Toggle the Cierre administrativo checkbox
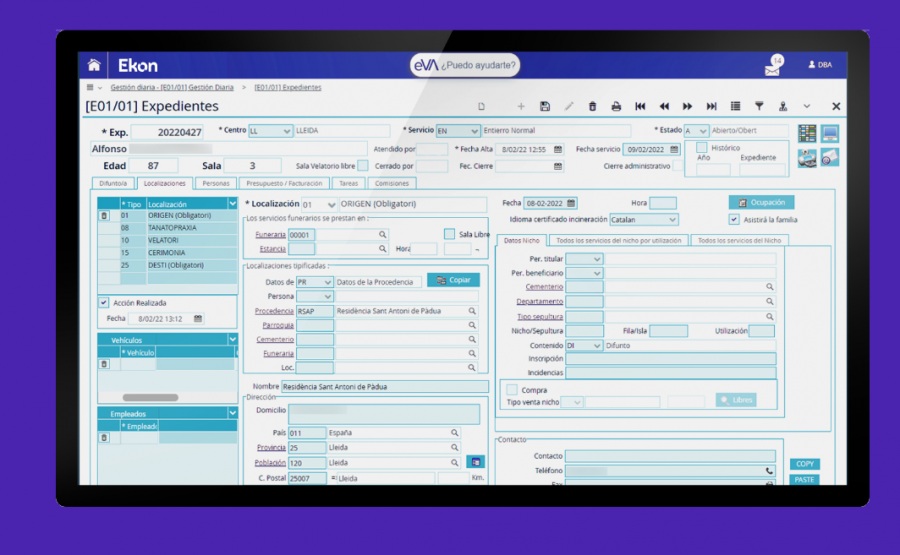This screenshot has width=900, height=555. point(678,166)
